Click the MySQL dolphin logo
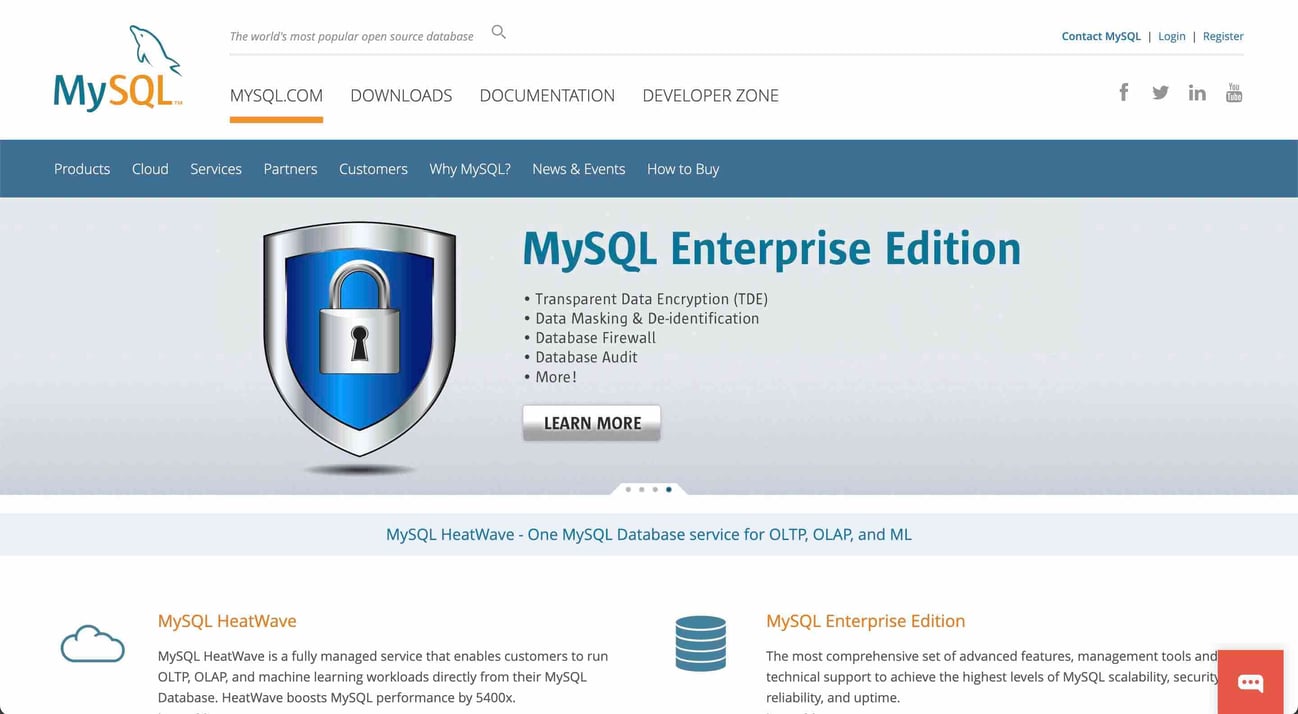This screenshot has width=1298, height=714. click(x=118, y=70)
